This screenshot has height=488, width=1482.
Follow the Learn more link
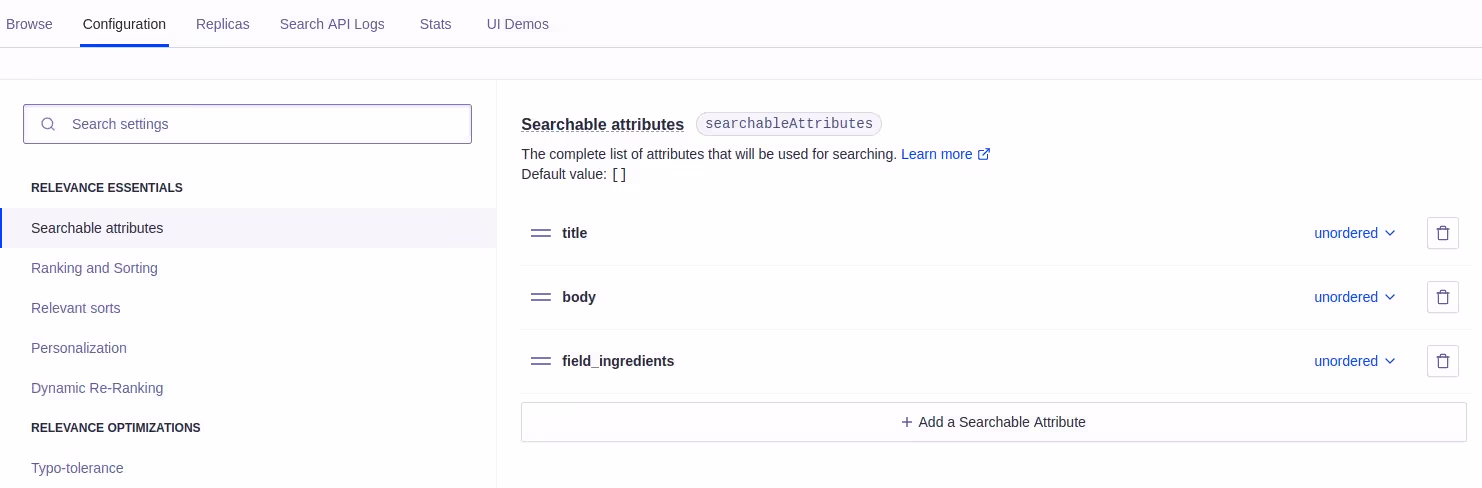point(937,154)
